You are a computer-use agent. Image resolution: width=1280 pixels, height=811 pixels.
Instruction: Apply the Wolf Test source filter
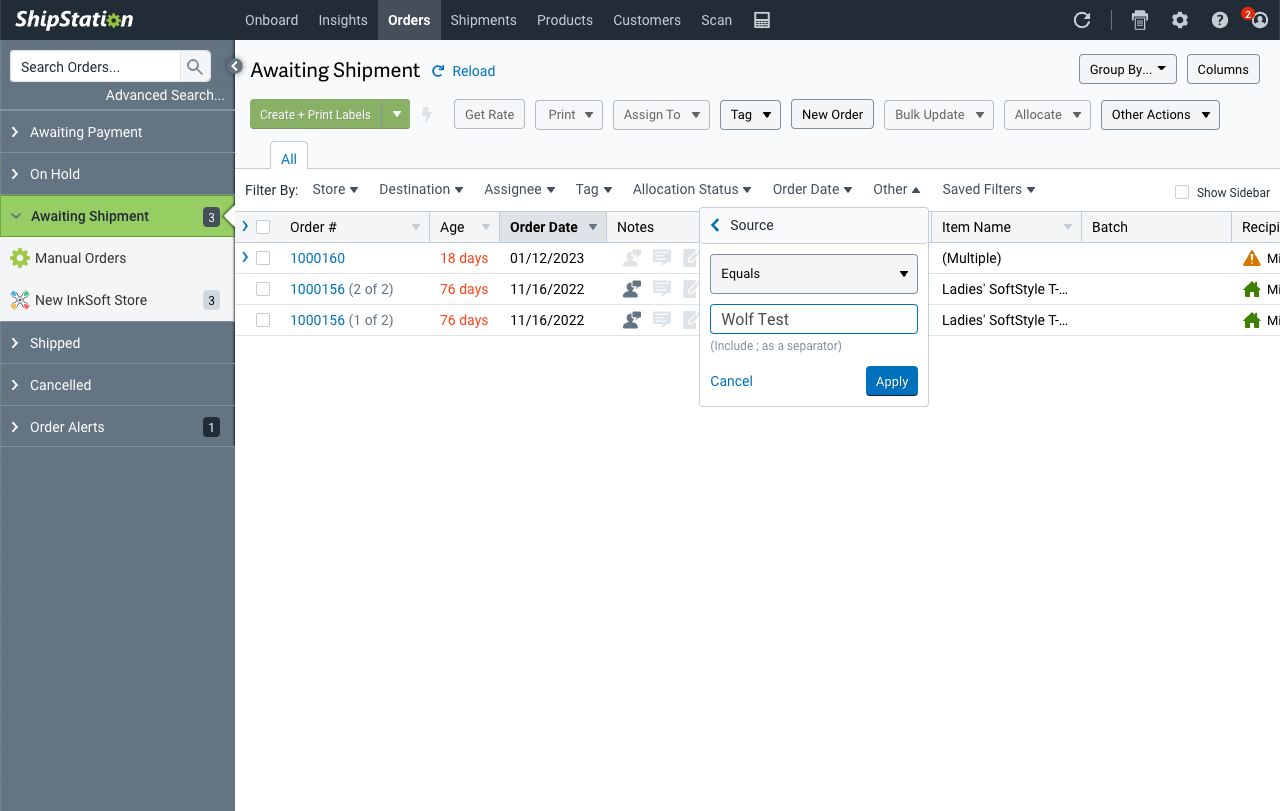891,381
